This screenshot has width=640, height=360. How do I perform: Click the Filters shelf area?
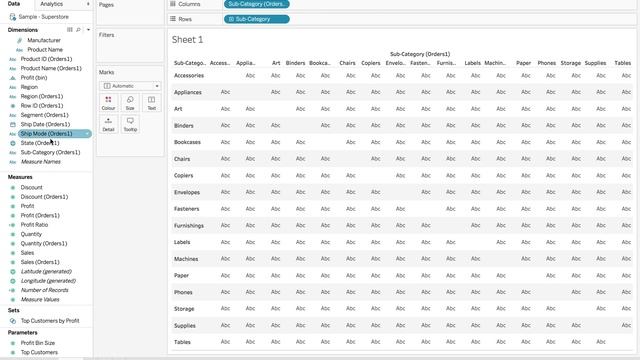point(130,45)
